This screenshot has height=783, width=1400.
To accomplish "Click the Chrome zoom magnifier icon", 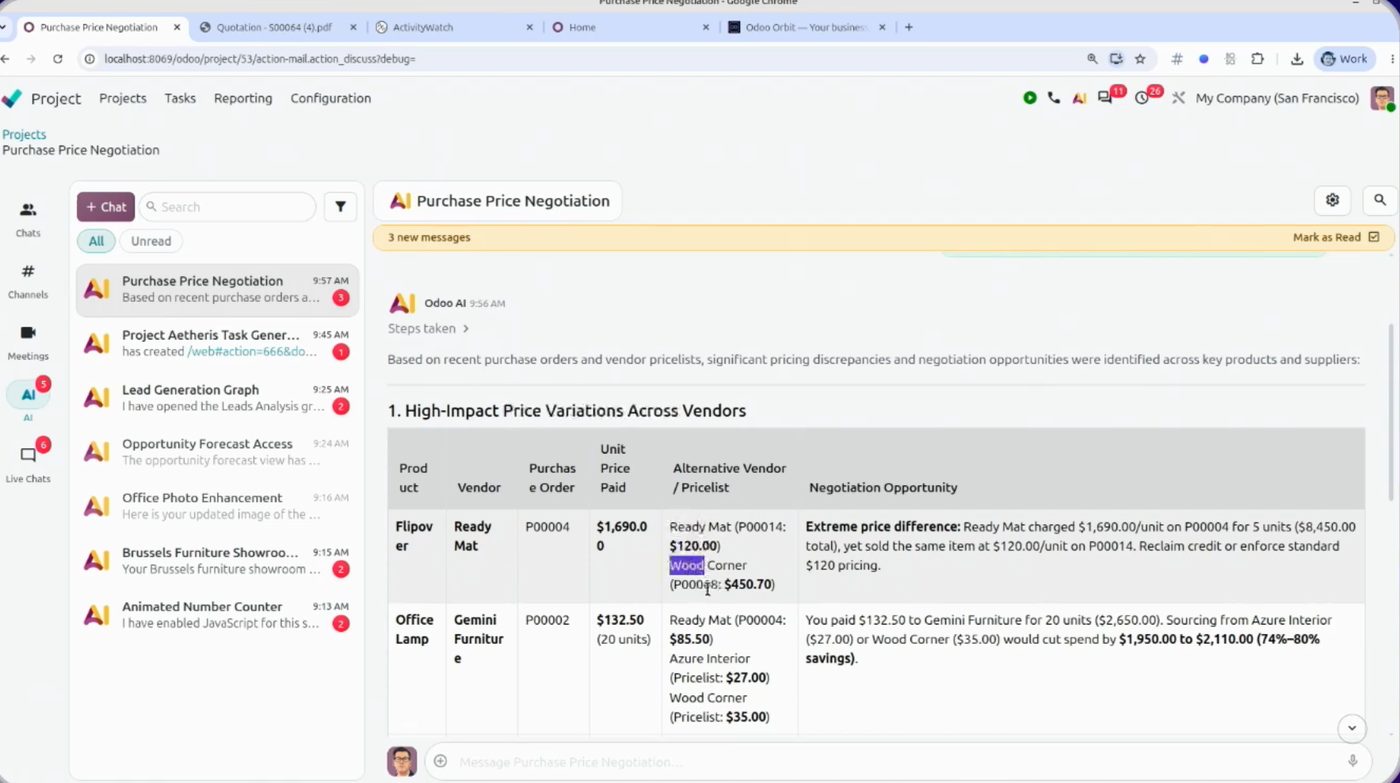I will pos(1092,59).
